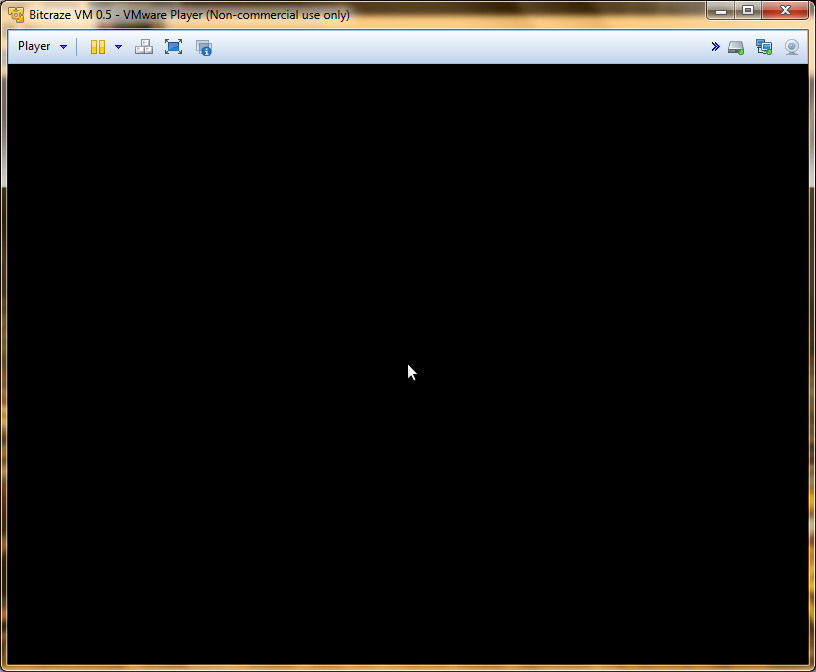Click the VMware icon in title bar
Viewport: 816px width, 672px height.
(17, 15)
